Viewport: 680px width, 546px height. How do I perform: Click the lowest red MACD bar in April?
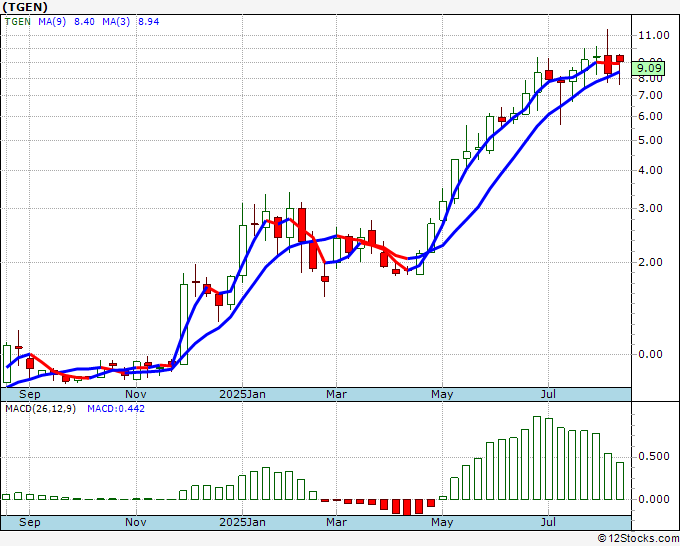pyautogui.click(x=407, y=507)
